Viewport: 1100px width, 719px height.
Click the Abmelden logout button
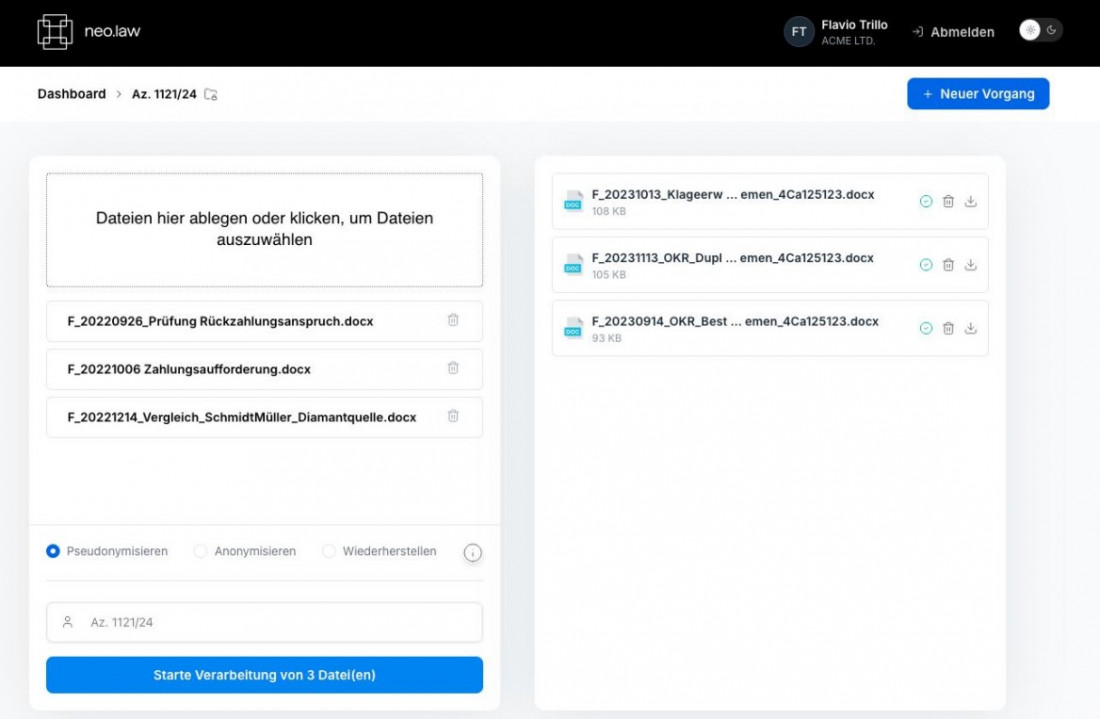[953, 32]
